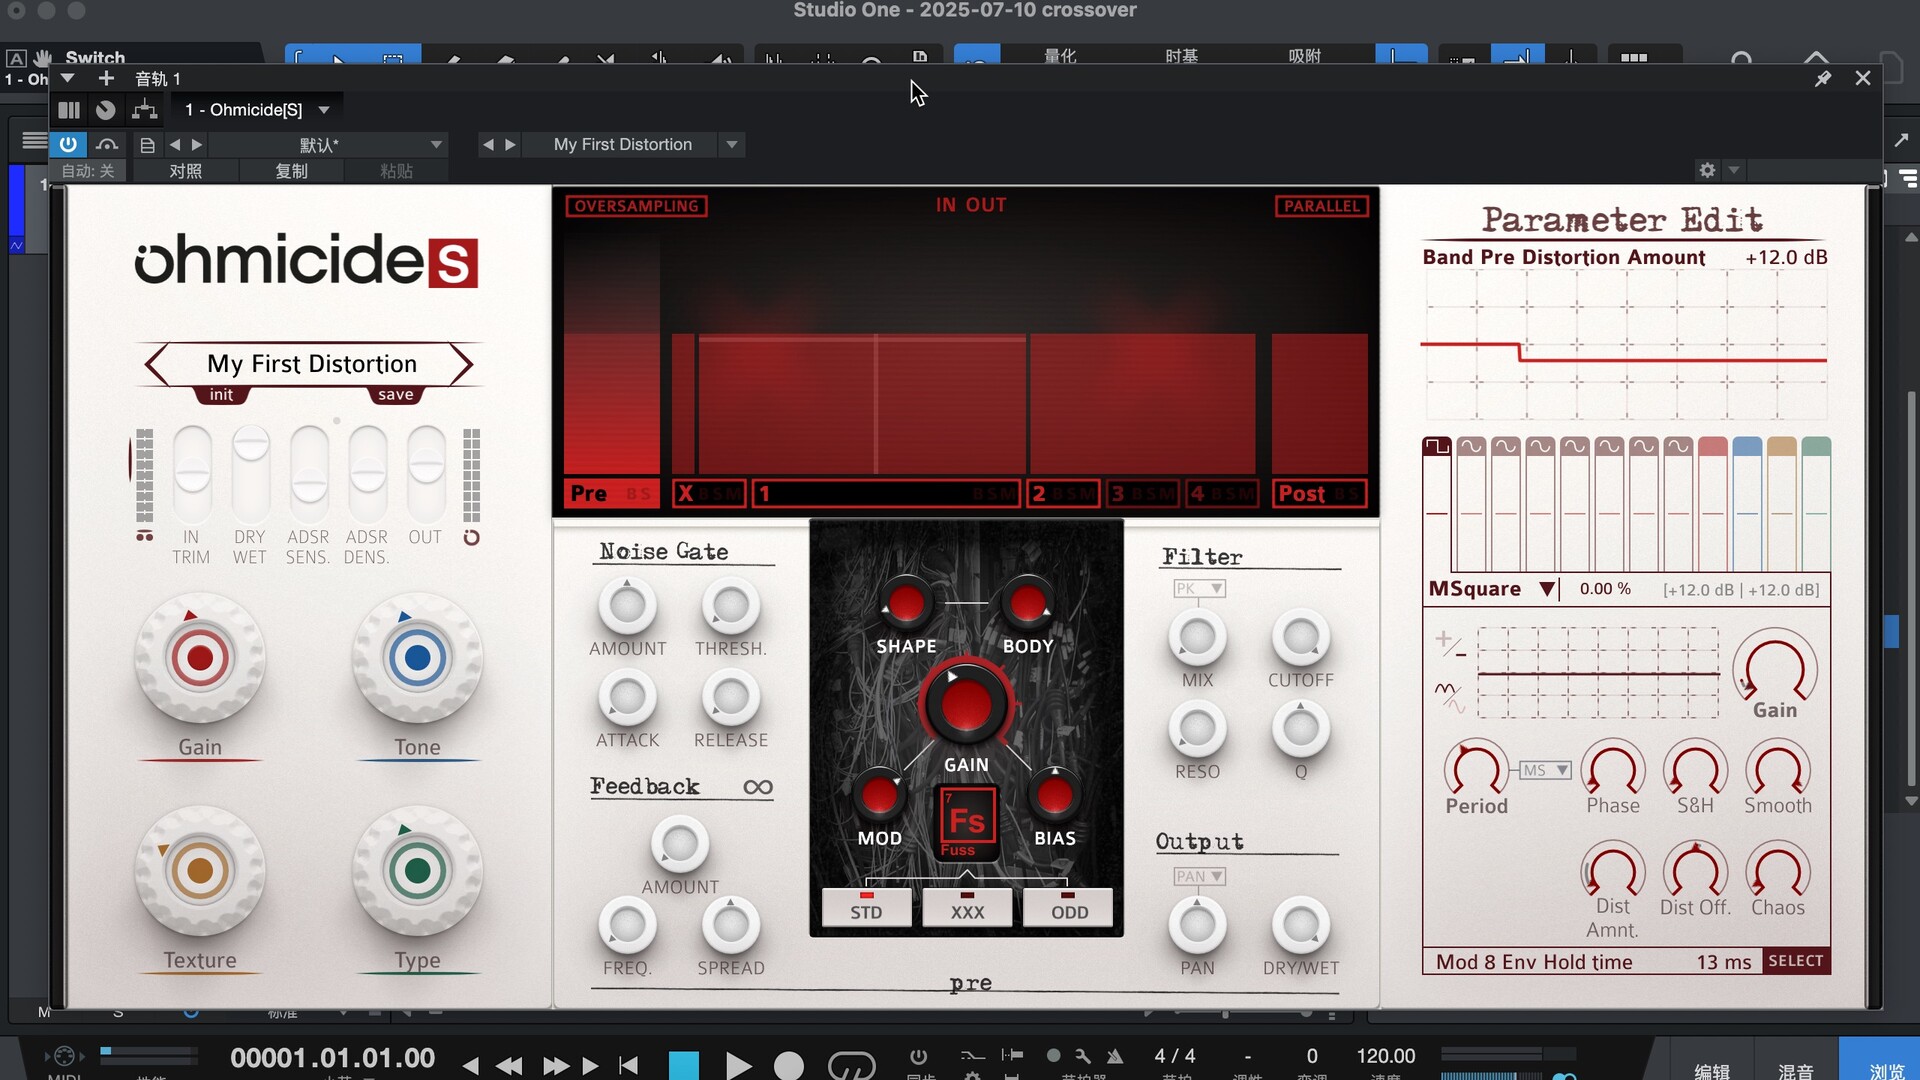Select band 2 tab
Viewport: 1920px width, 1080px height.
tap(1062, 493)
